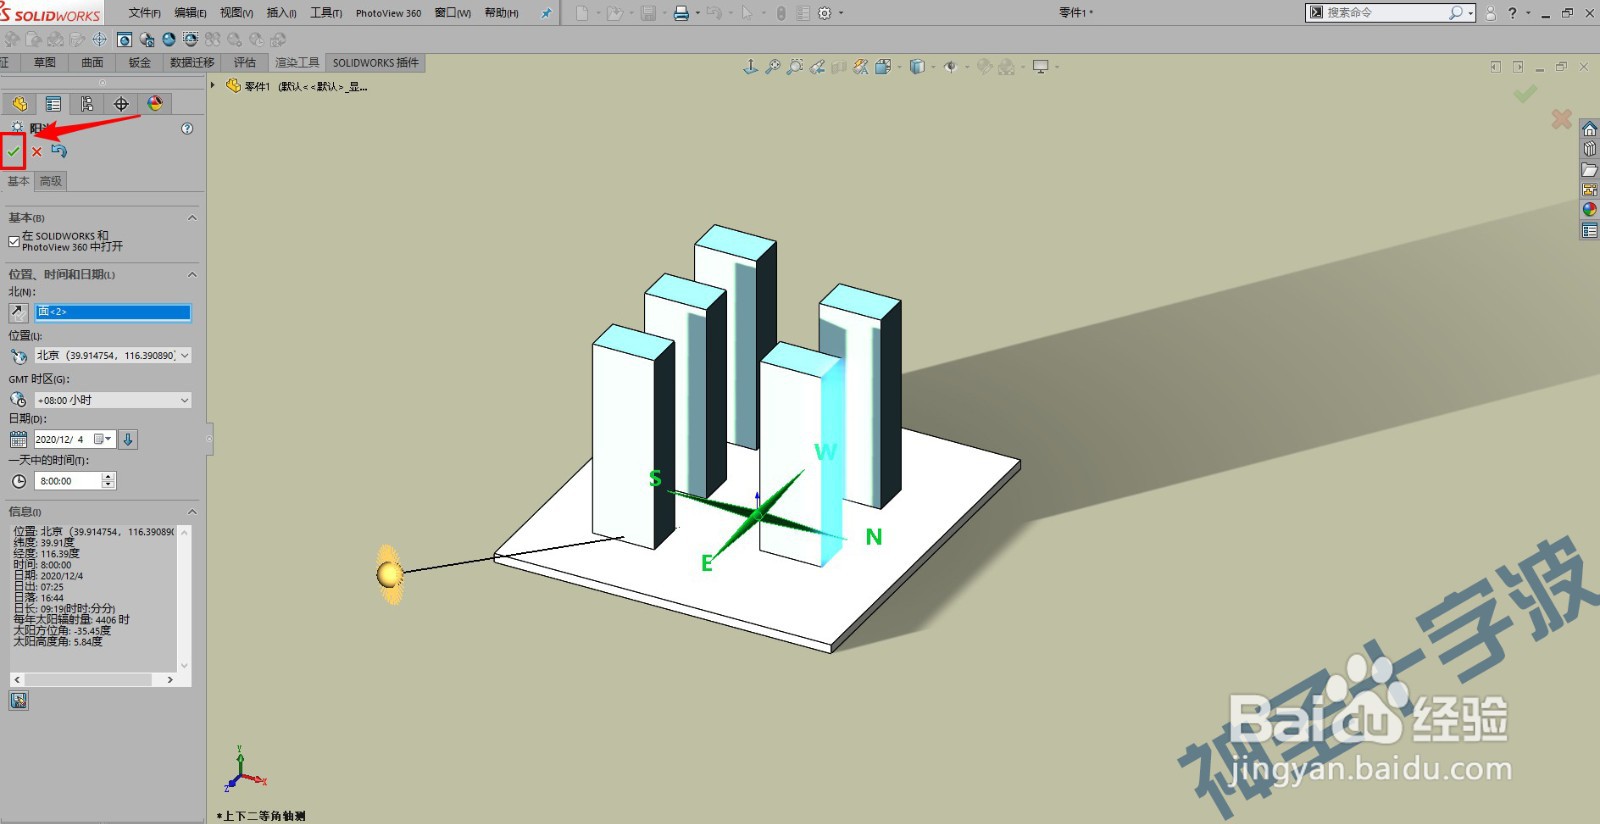Expand the 零件1 flyout tree
1600x824 pixels.
(x=213, y=86)
